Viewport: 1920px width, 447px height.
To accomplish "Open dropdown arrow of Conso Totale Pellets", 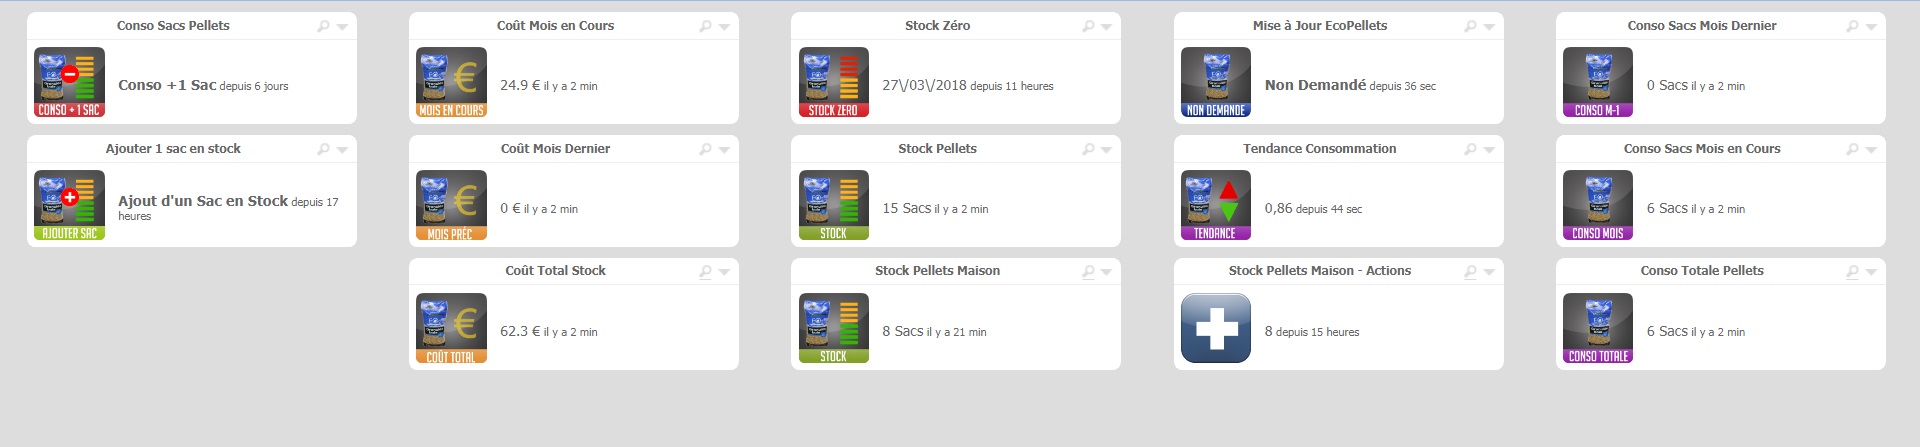I will pyautogui.click(x=1871, y=272).
